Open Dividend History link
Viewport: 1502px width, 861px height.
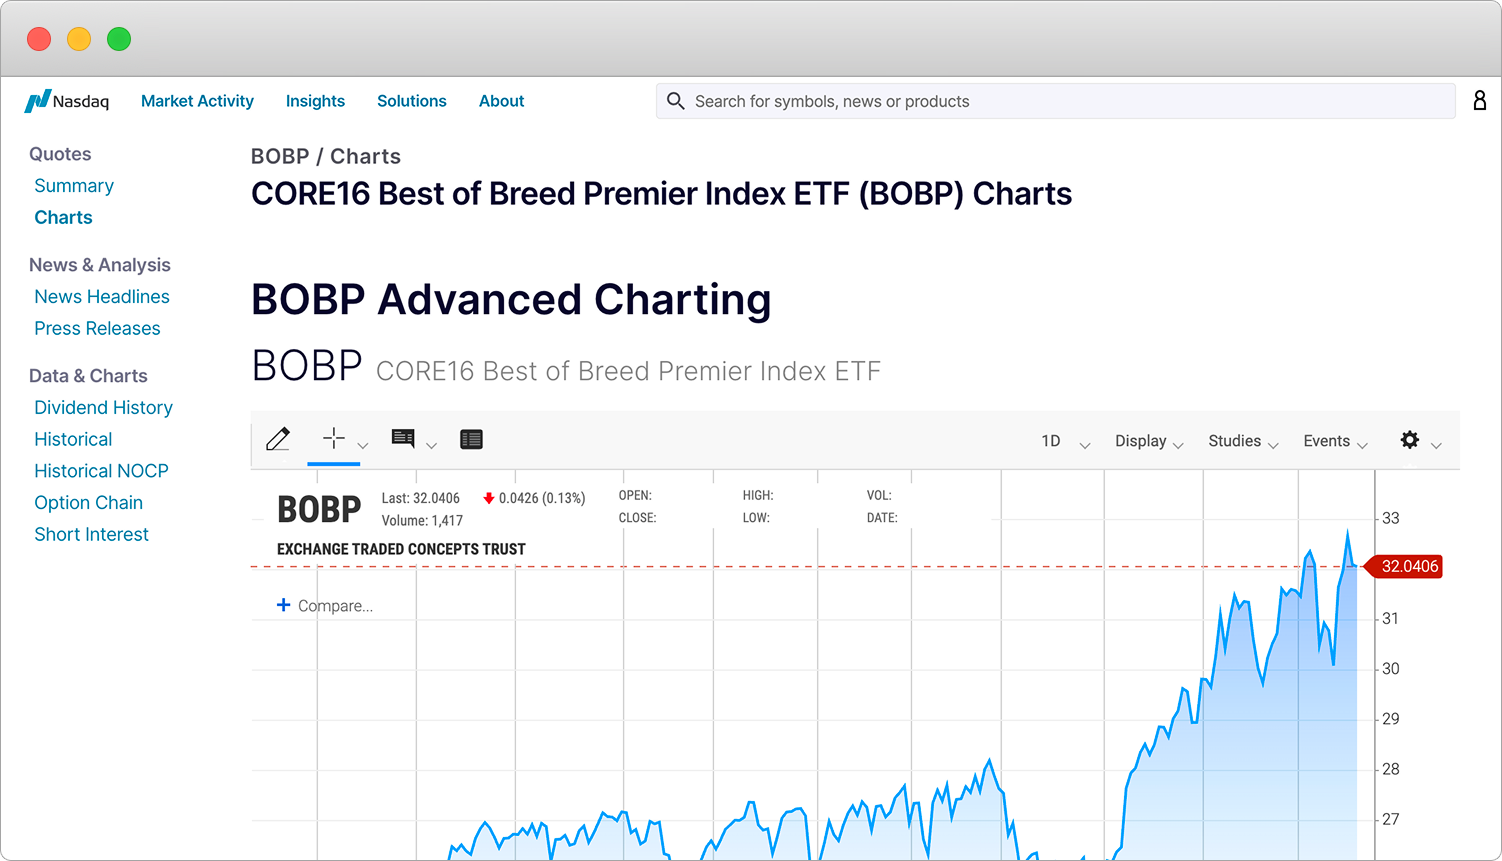point(103,408)
